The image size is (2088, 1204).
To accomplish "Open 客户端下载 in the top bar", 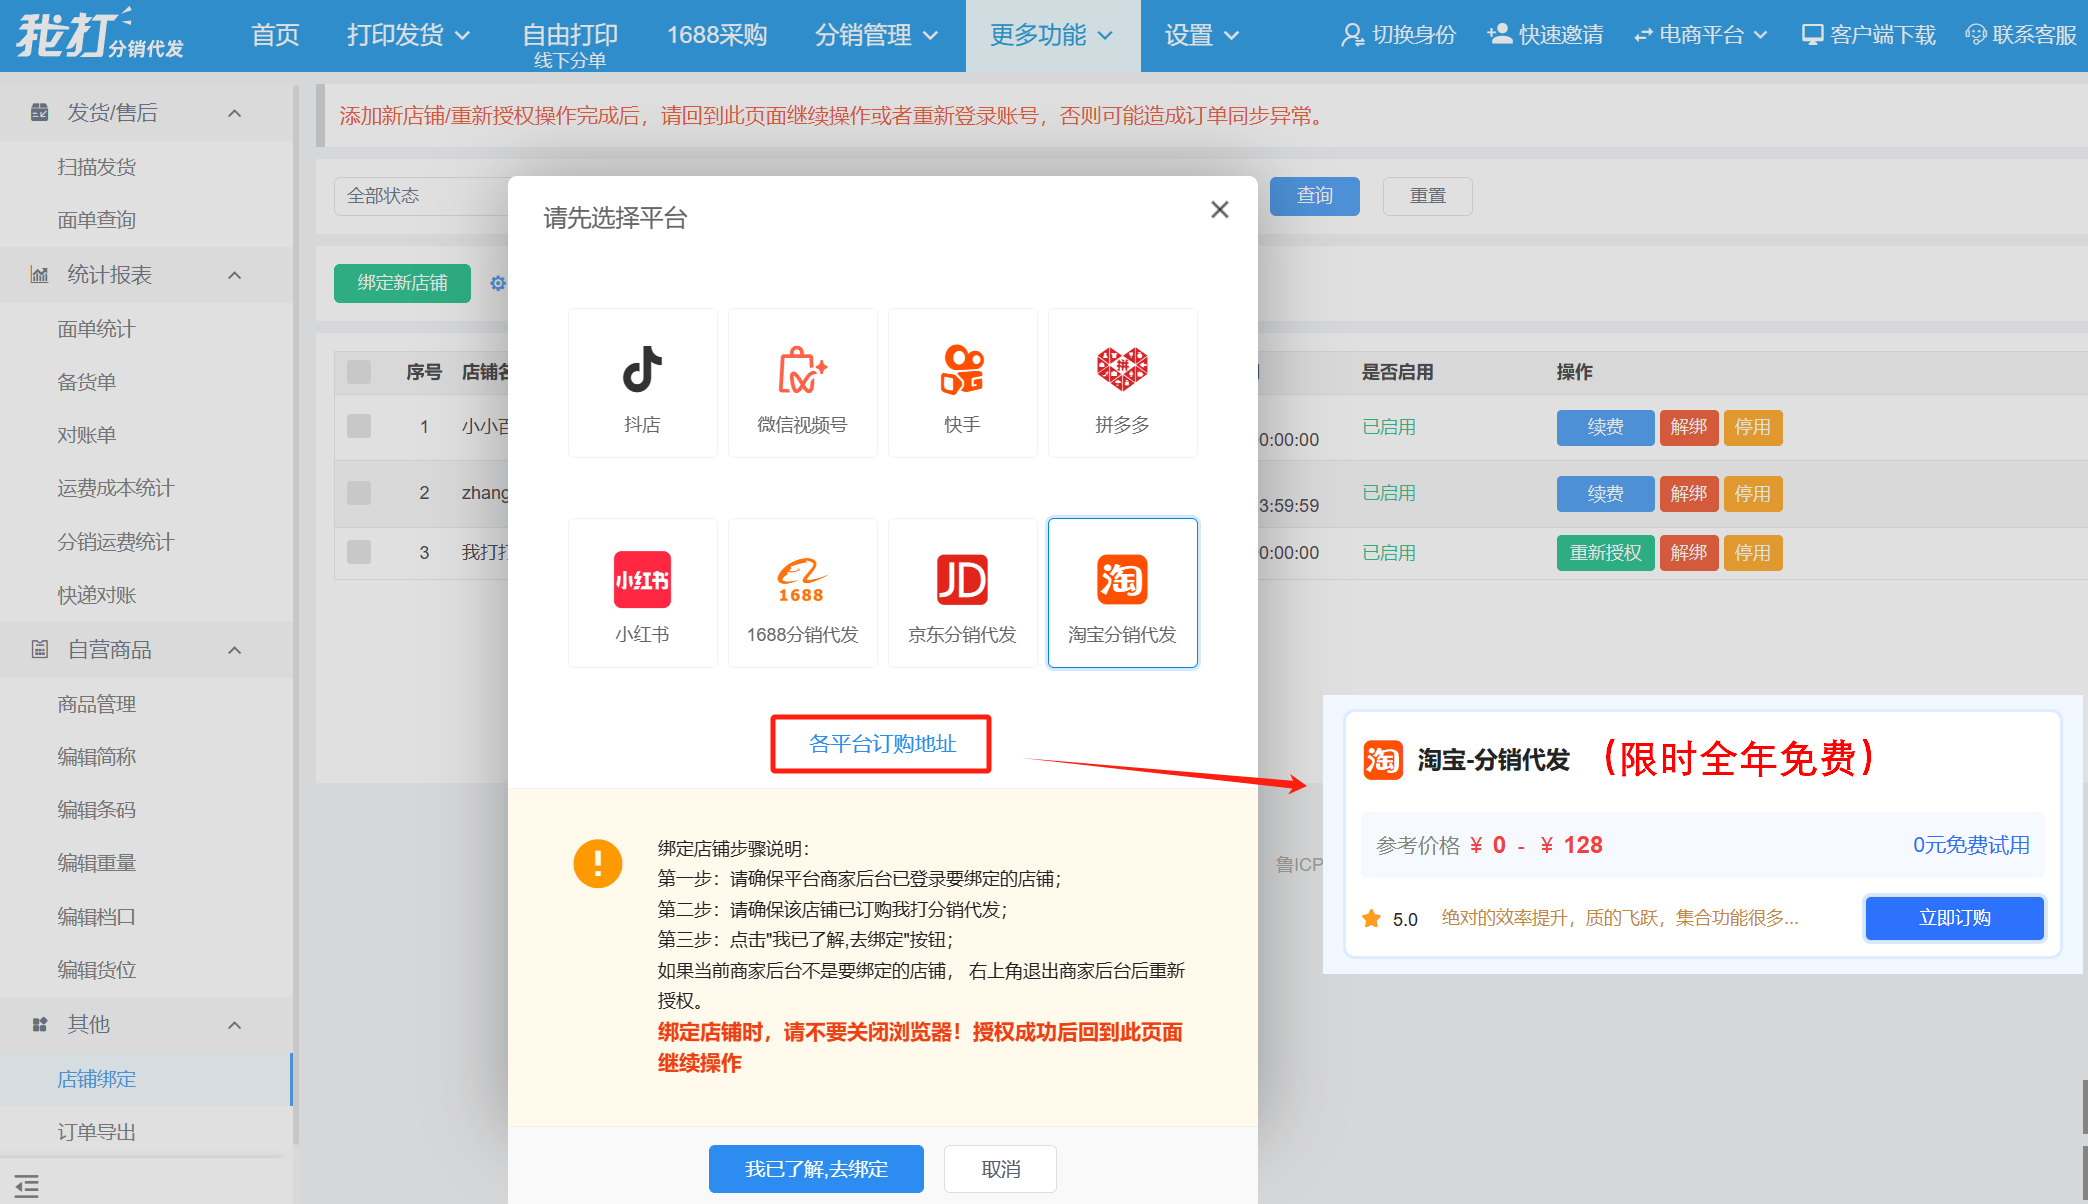I will pyautogui.click(x=1868, y=35).
